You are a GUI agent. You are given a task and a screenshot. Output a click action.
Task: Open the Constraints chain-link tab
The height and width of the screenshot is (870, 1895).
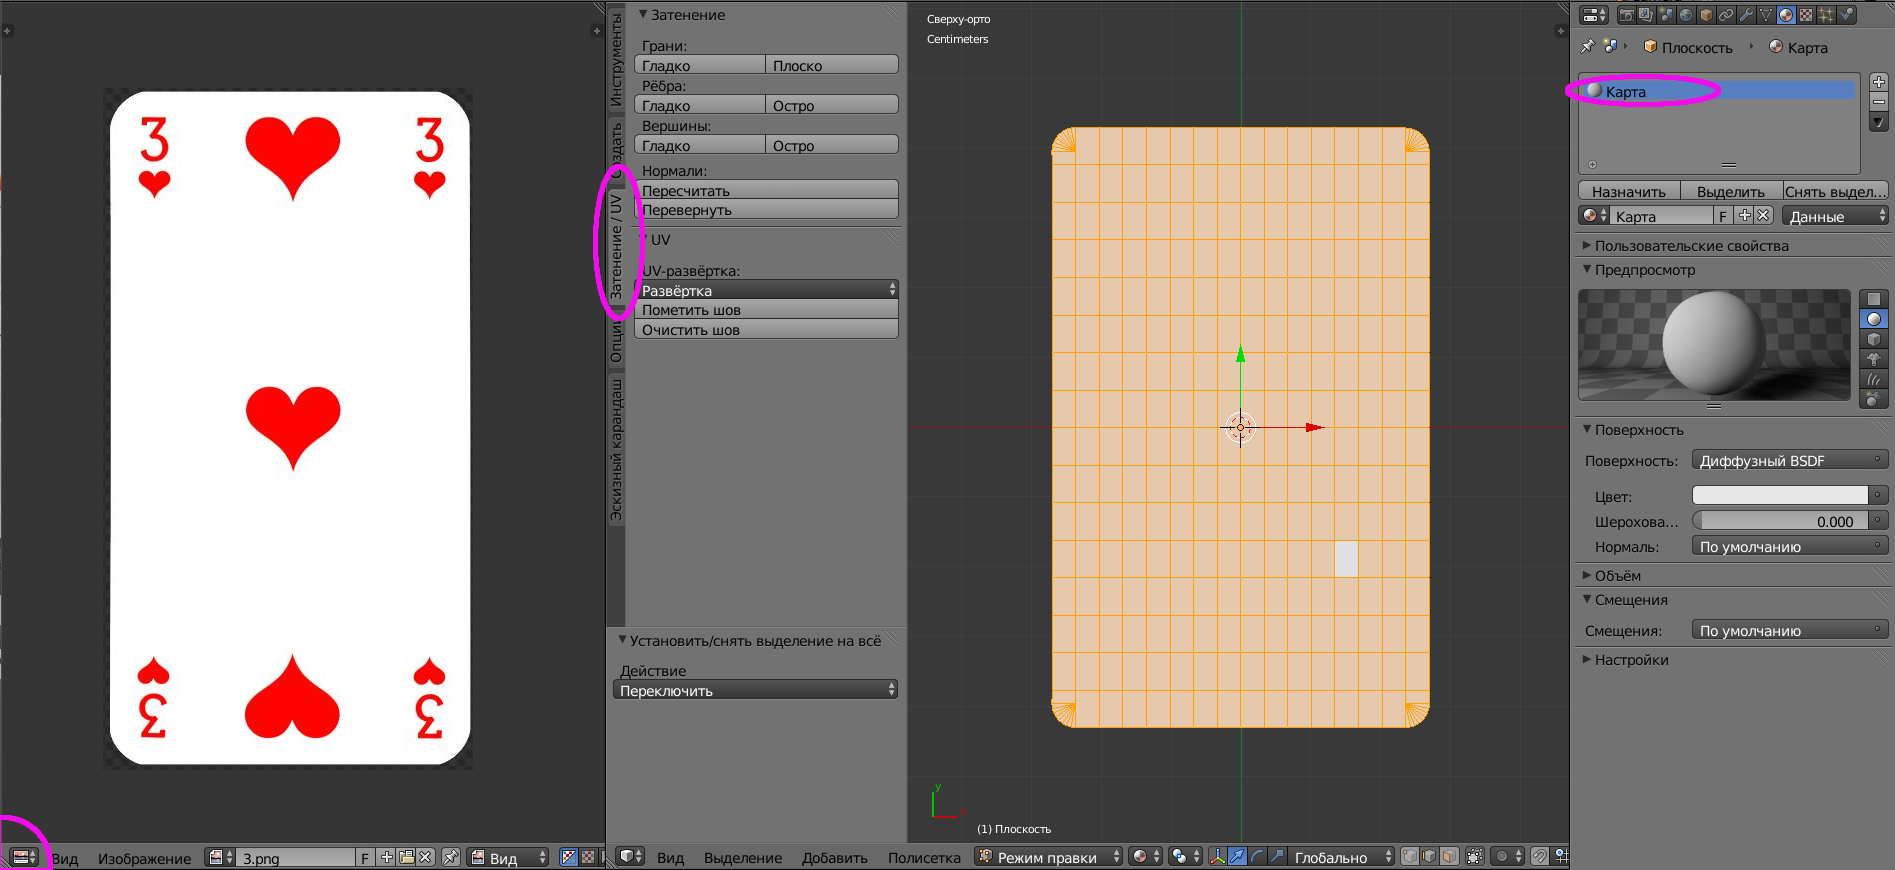(1726, 15)
